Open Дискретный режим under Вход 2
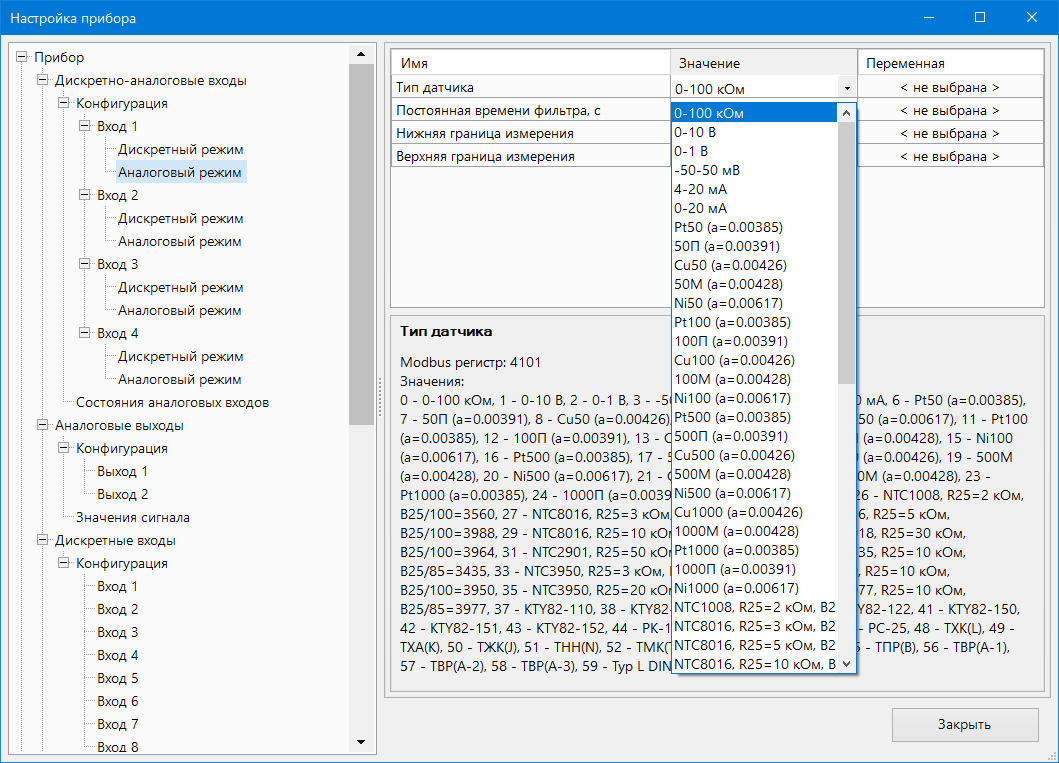1059x763 pixels. [x=180, y=218]
